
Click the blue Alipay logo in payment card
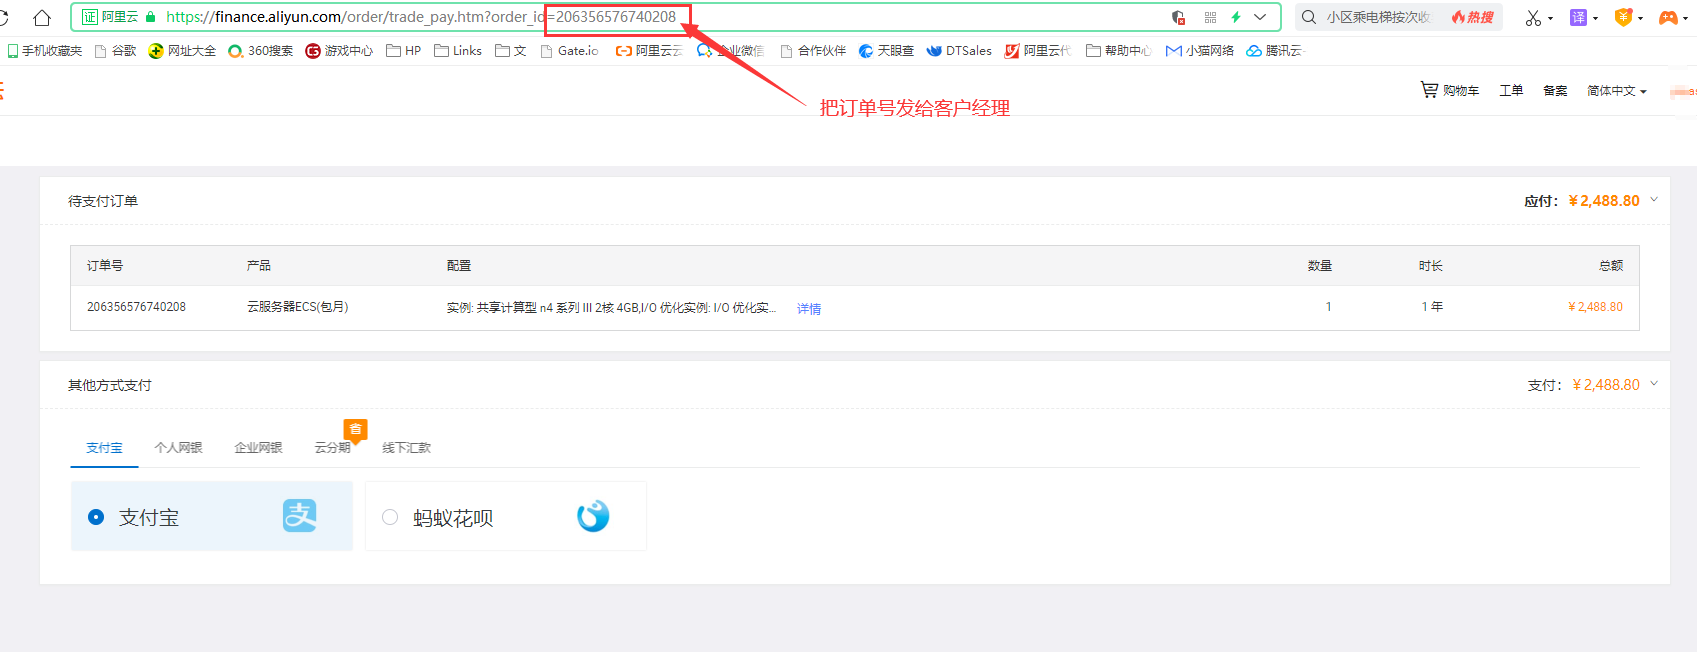coord(299,516)
